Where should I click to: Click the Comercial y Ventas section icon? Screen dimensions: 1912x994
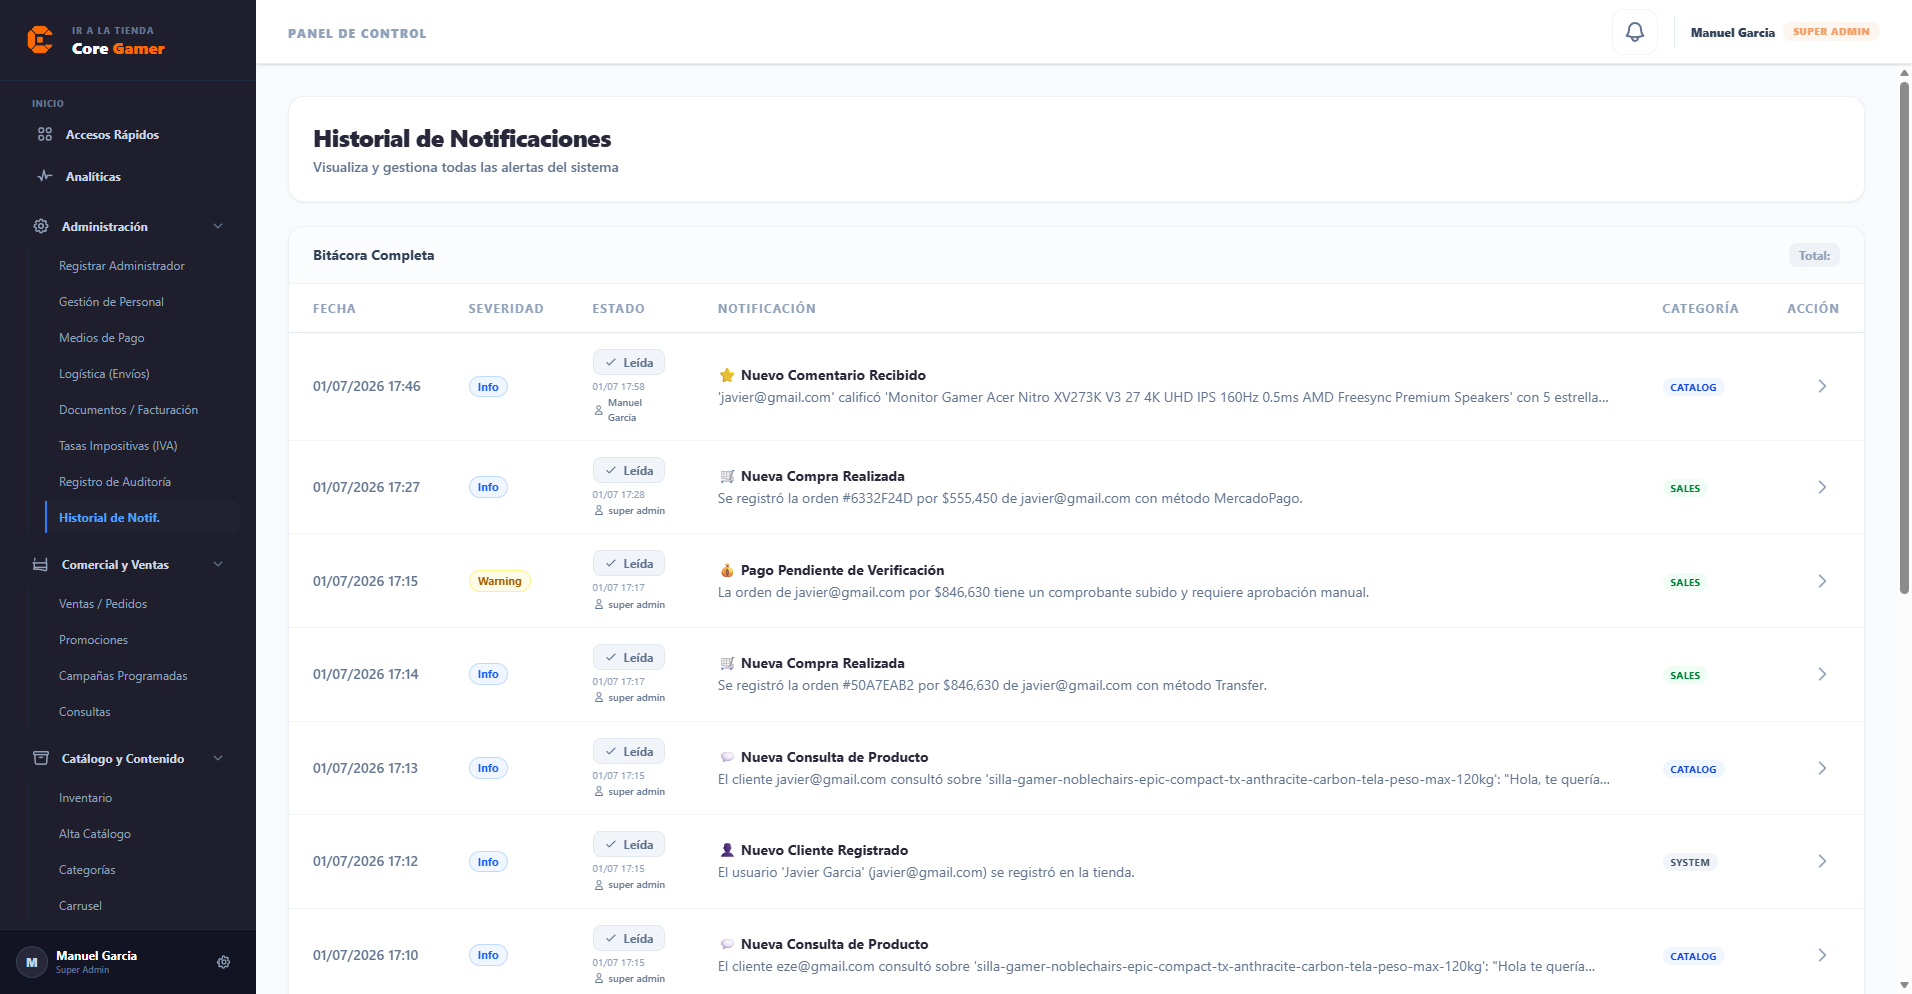click(41, 564)
